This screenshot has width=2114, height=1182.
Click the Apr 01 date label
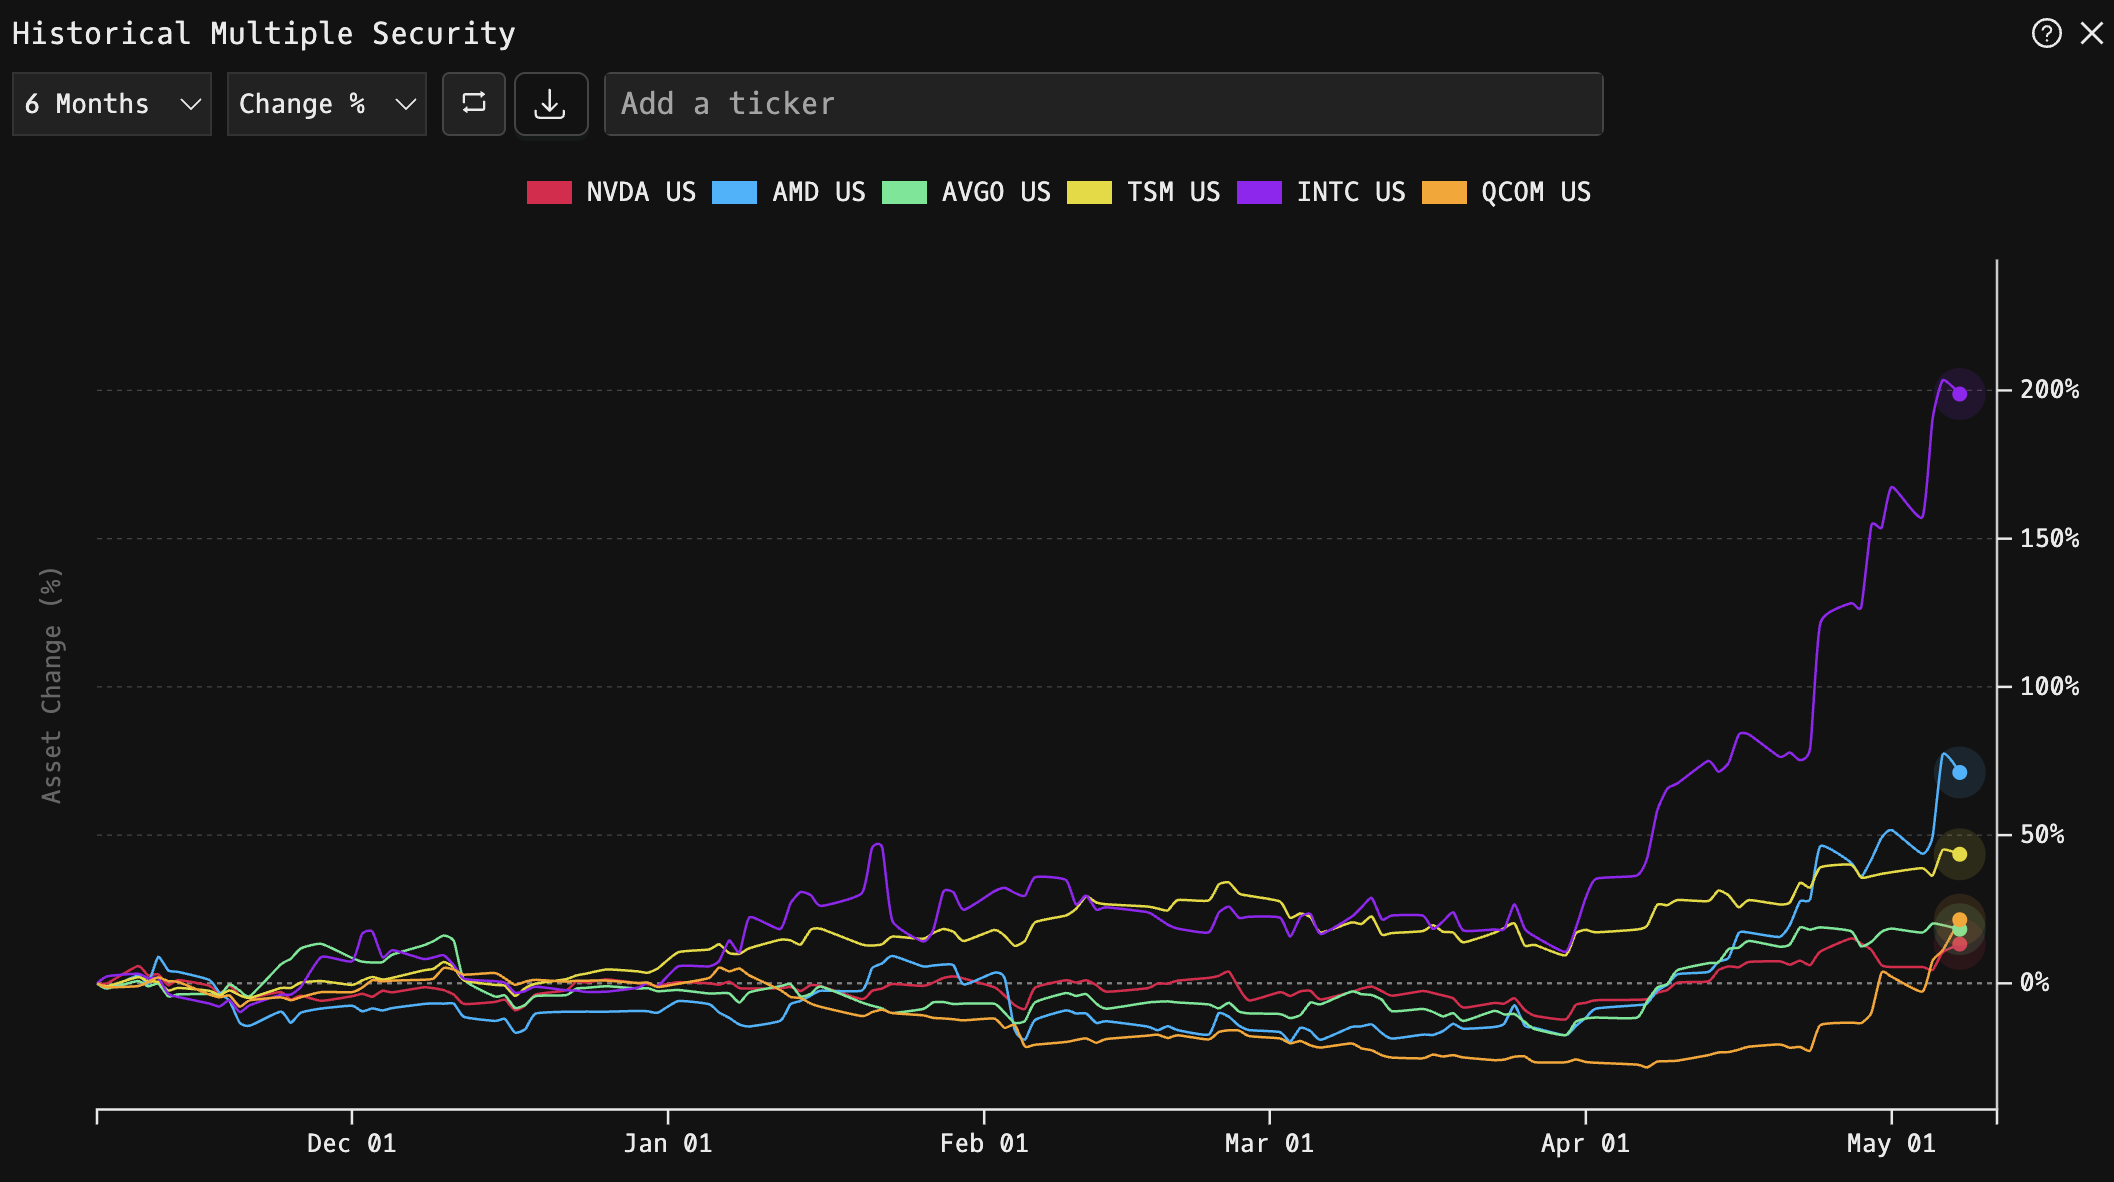click(x=1585, y=1143)
